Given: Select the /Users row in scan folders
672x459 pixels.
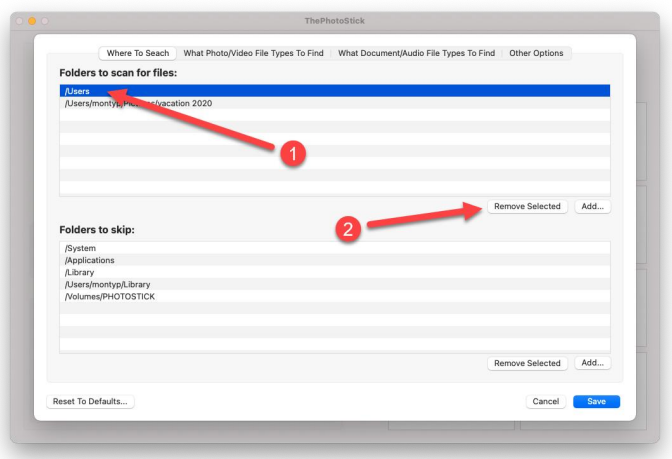Looking at the screenshot, I should coord(335,91).
